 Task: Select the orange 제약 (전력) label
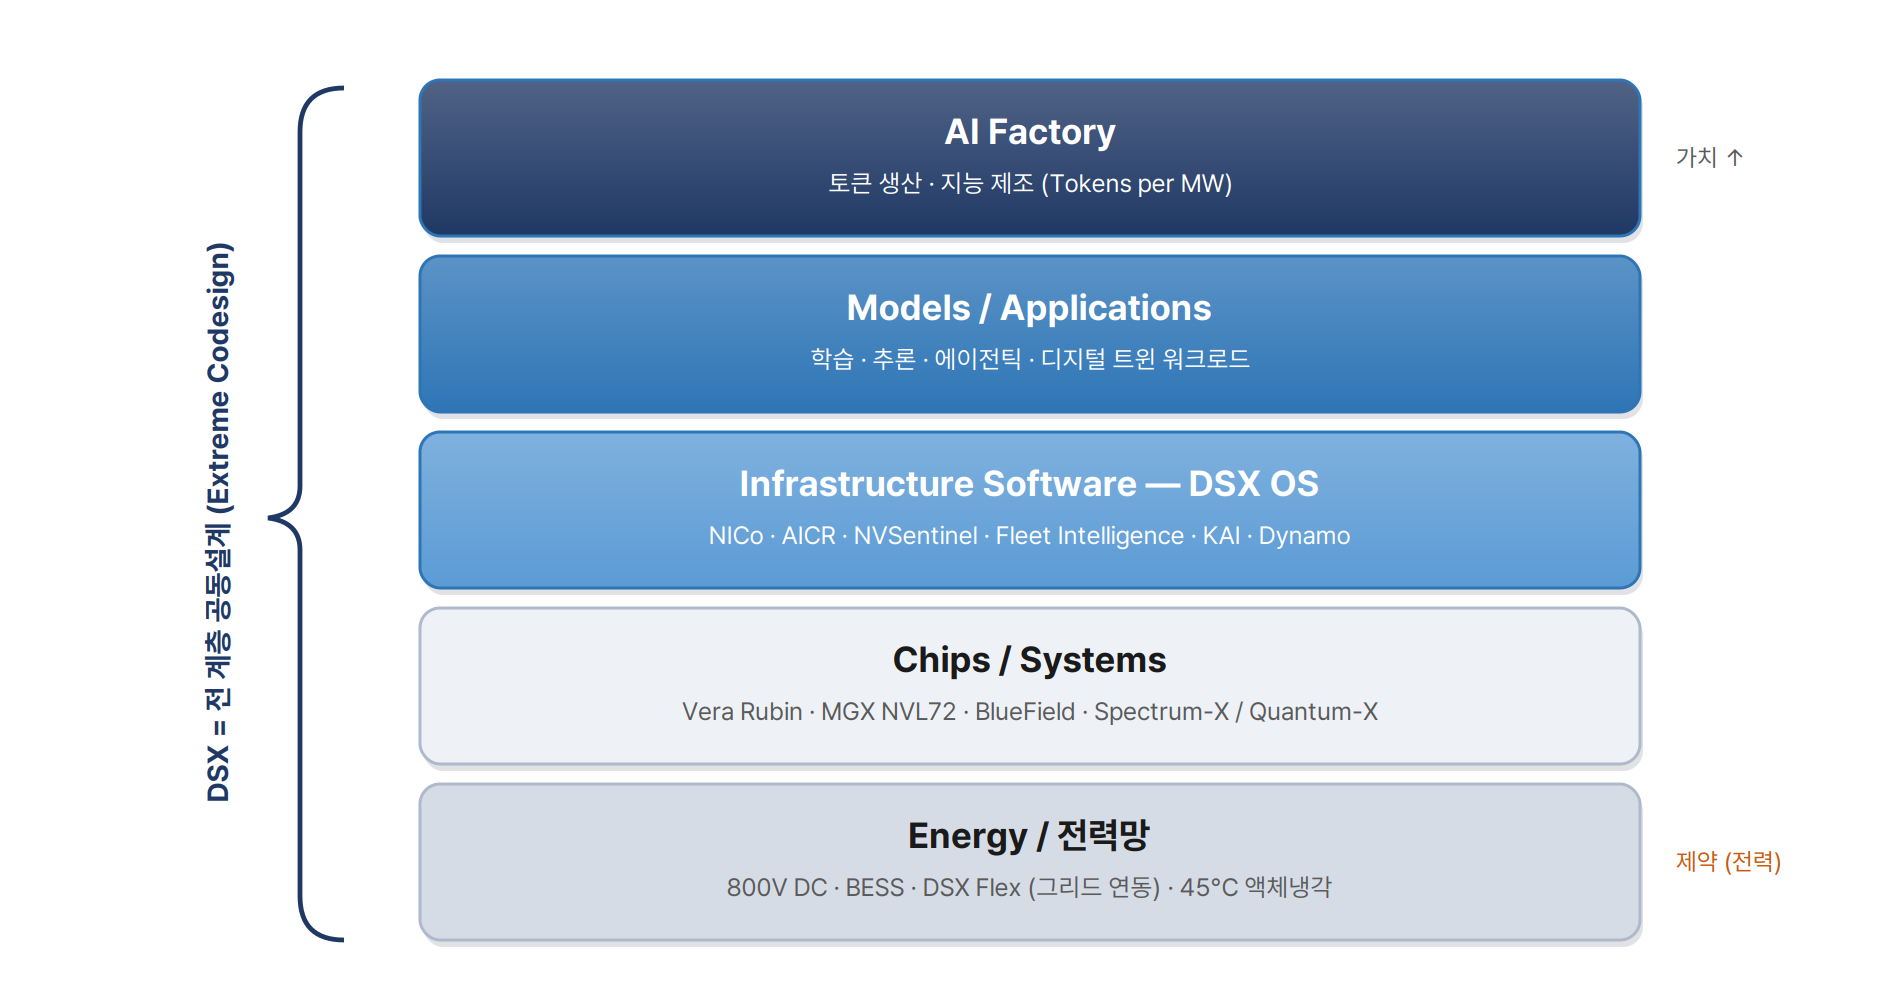click(1728, 861)
